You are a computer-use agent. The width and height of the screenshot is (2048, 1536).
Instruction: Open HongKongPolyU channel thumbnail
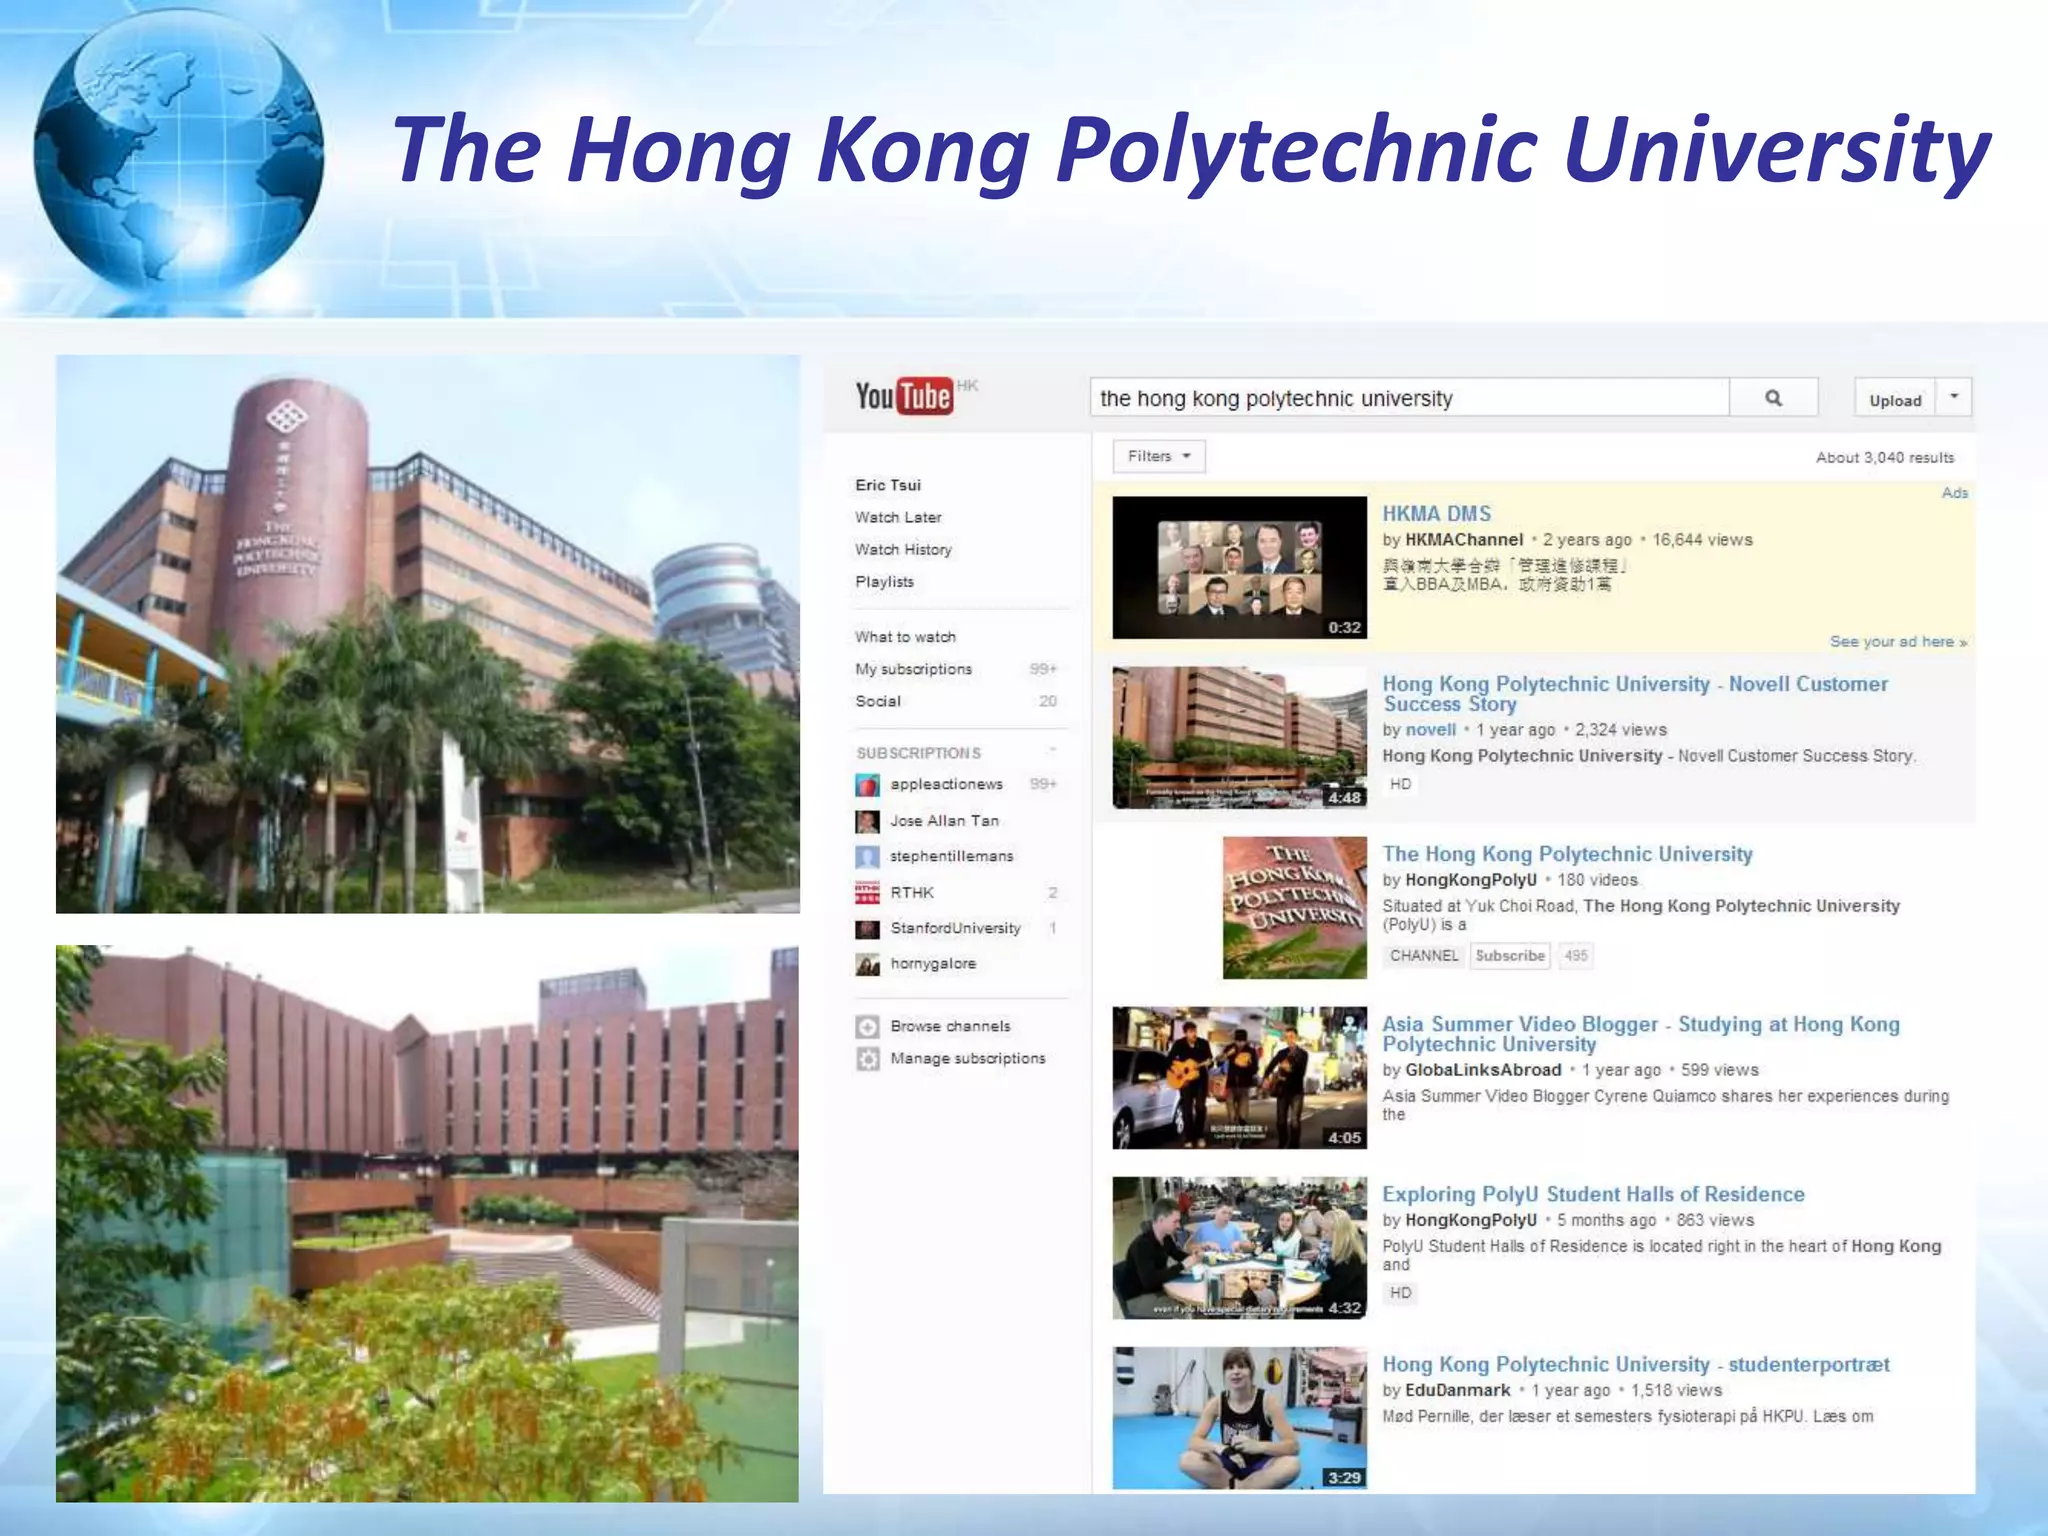[x=1294, y=907]
